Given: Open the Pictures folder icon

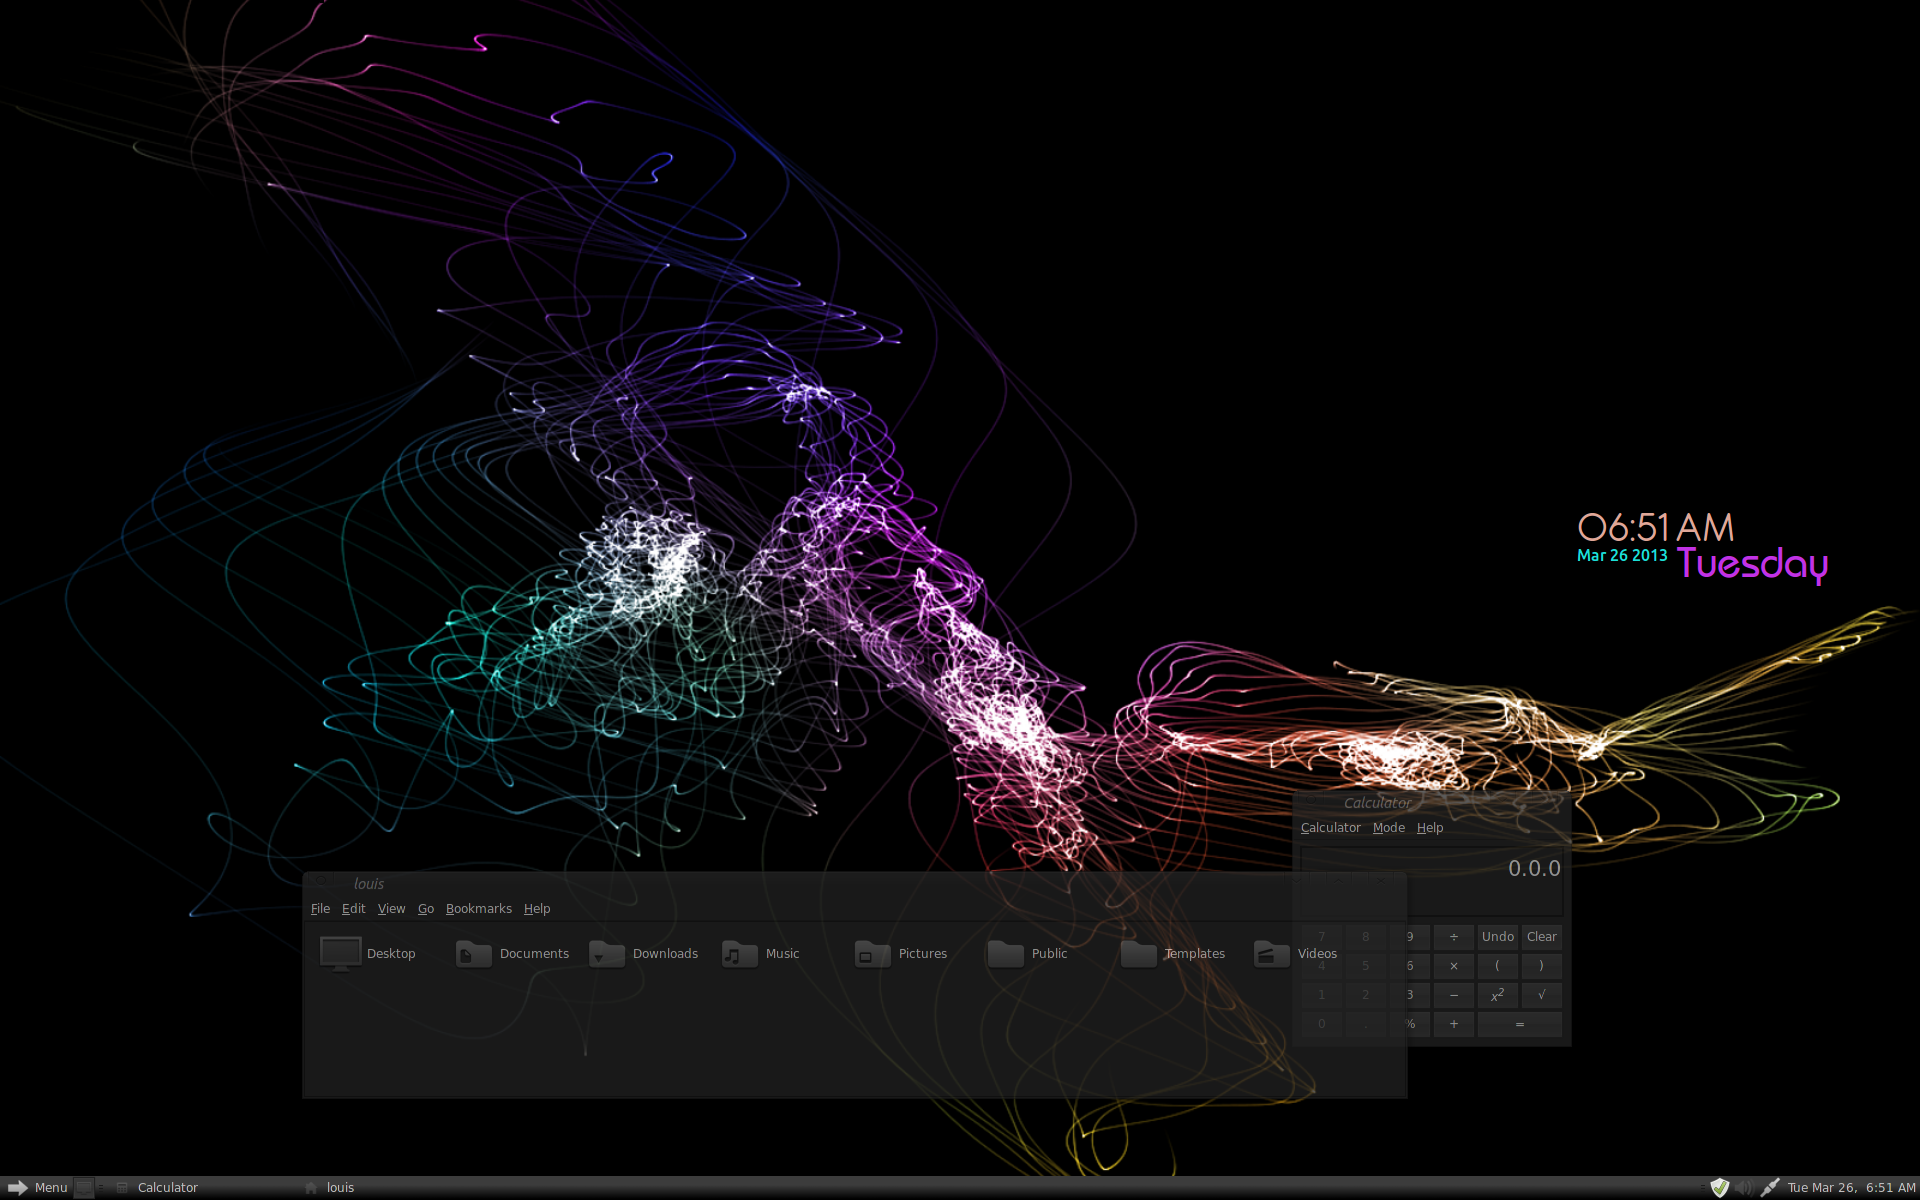Looking at the screenshot, I should 872,954.
